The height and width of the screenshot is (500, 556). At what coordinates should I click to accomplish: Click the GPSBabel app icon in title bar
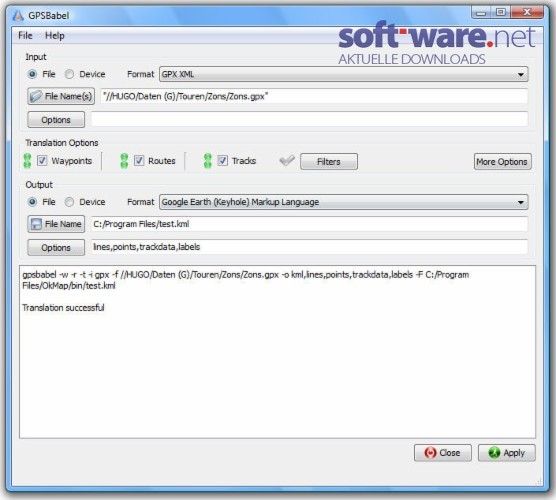[x=18, y=16]
